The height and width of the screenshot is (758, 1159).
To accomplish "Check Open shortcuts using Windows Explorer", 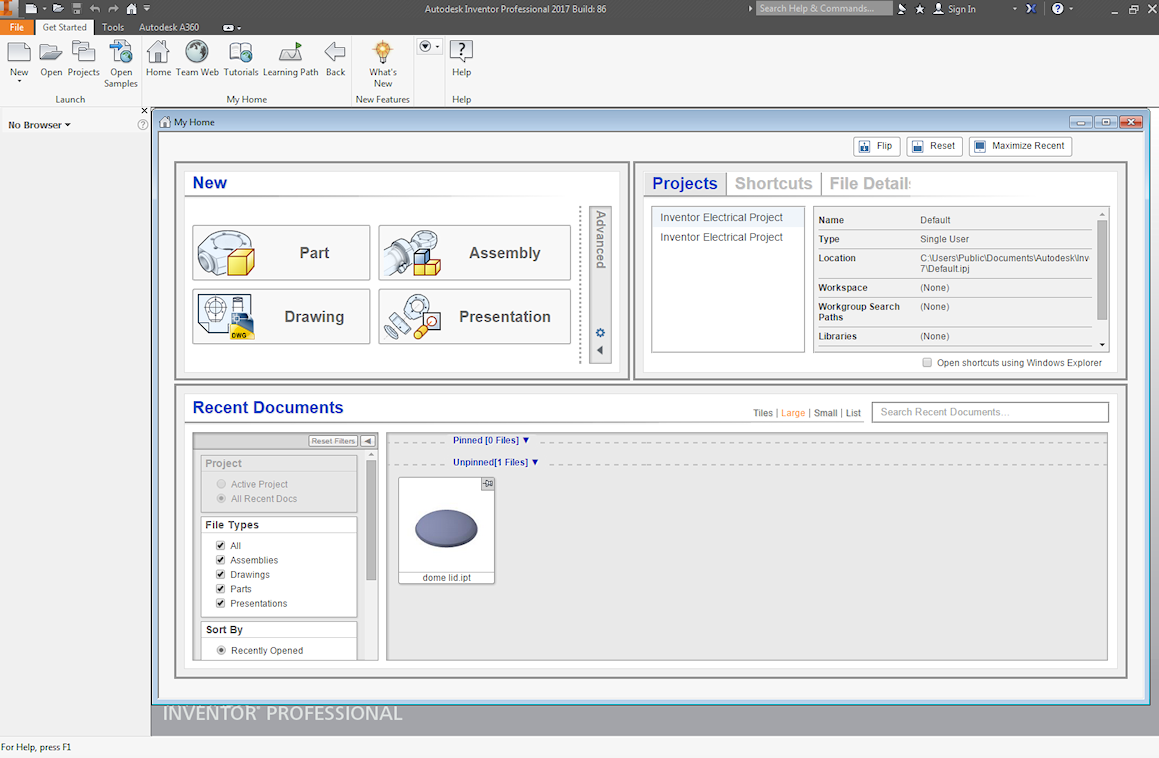I will click(x=927, y=362).
